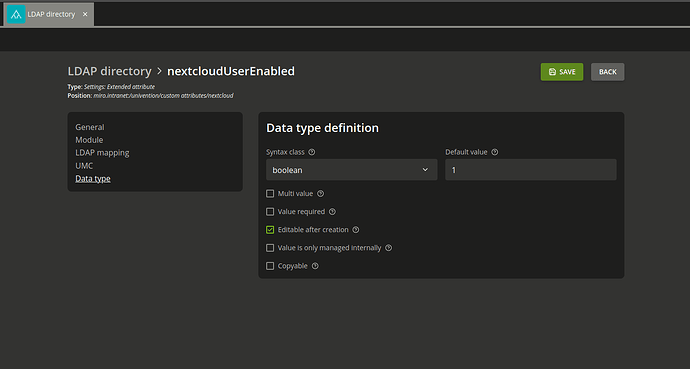Image resolution: width=690 pixels, height=369 pixels.
Task: Uncheck Editable after creation
Action: pos(270,230)
